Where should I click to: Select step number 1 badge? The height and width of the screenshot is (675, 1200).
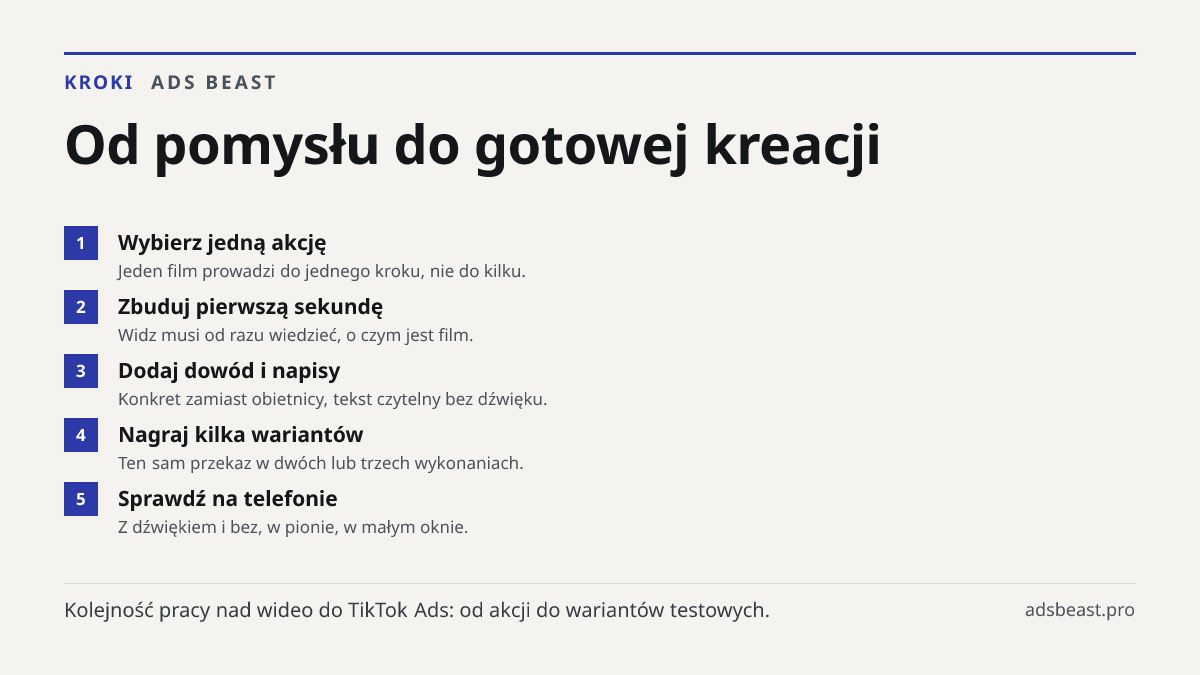tap(81, 243)
